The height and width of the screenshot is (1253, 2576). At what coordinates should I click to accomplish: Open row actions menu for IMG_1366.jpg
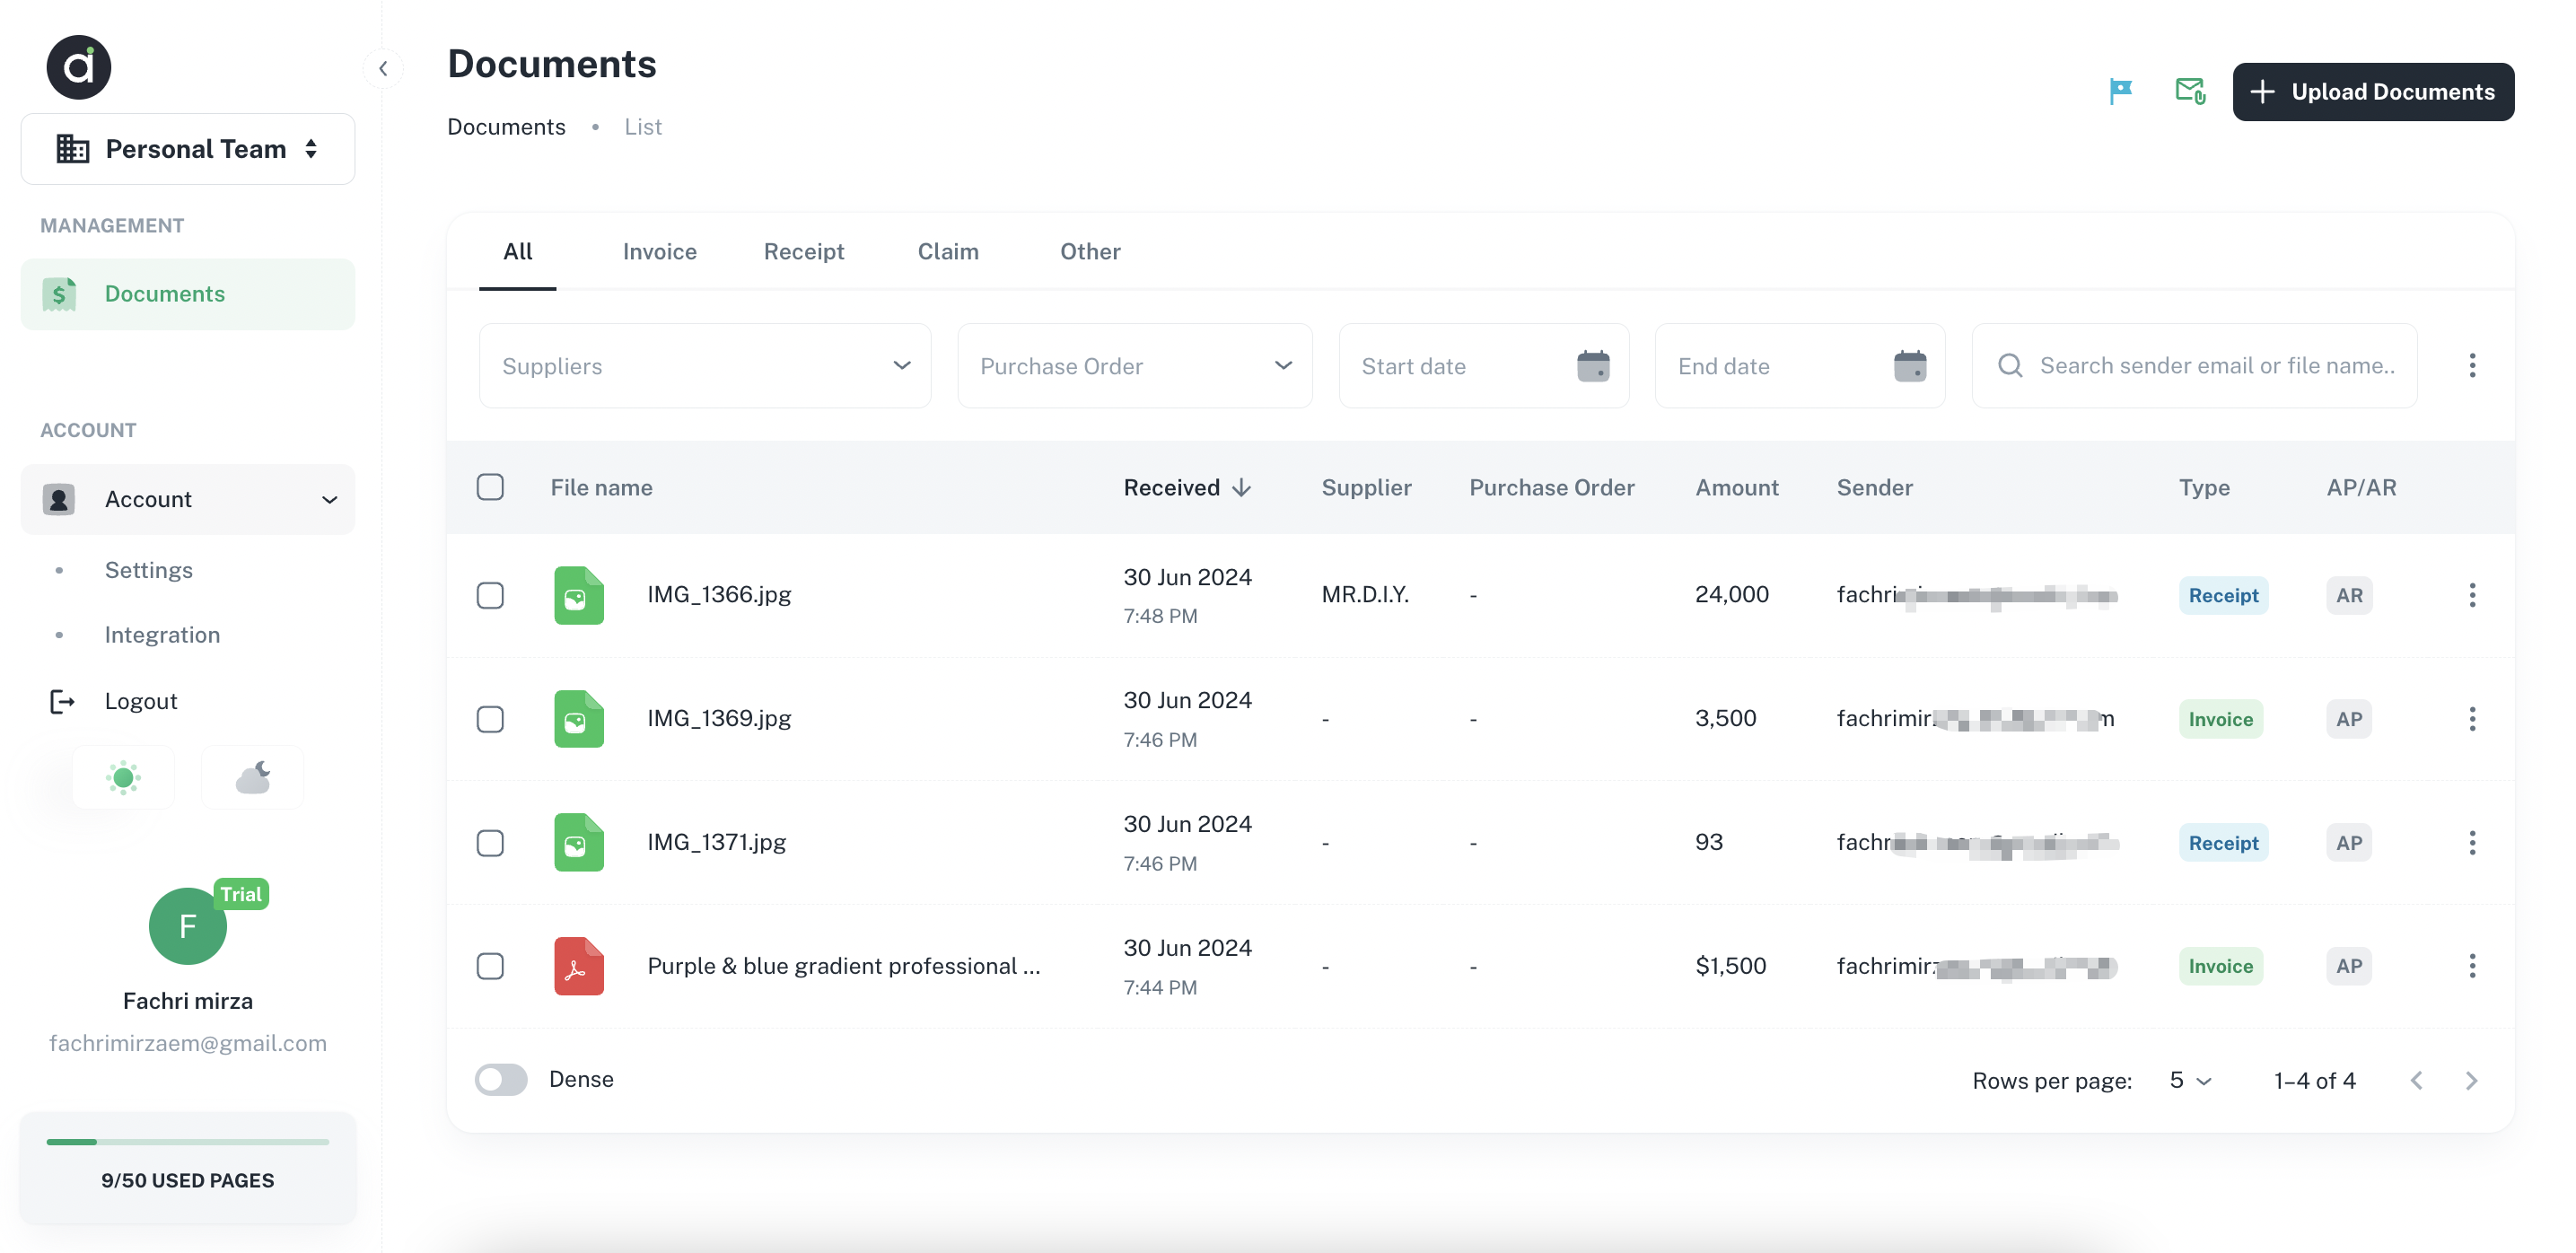[2472, 595]
